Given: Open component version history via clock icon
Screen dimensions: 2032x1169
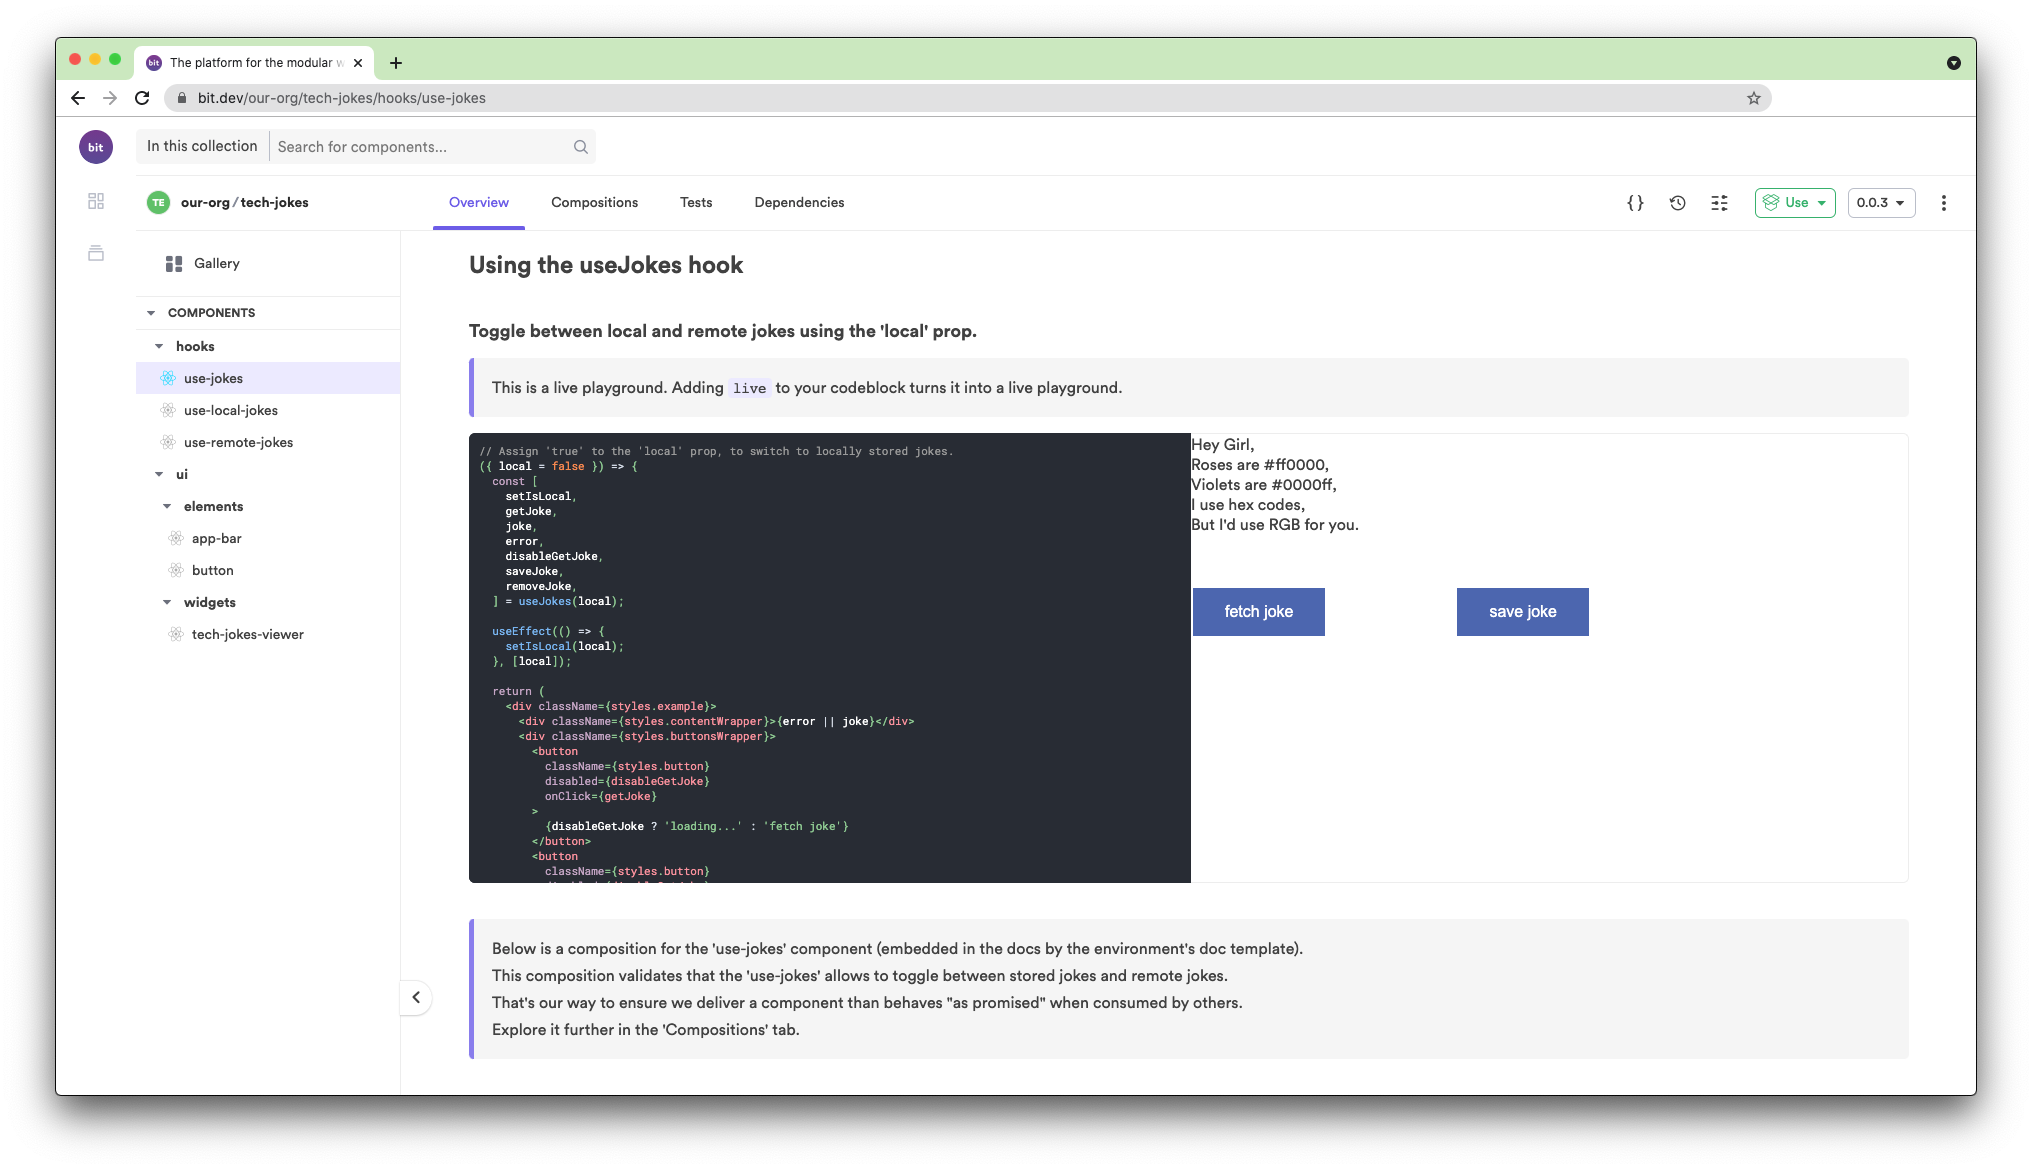Looking at the screenshot, I should [x=1678, y=202].
